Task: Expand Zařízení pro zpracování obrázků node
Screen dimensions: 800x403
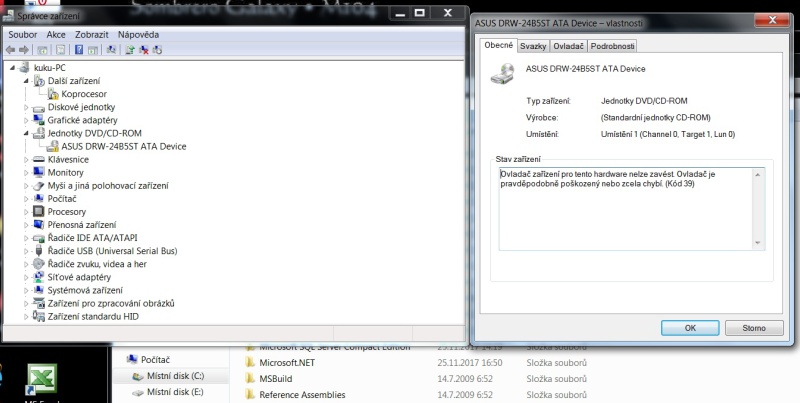Action: pyautogui.click(x=26, y=303)
